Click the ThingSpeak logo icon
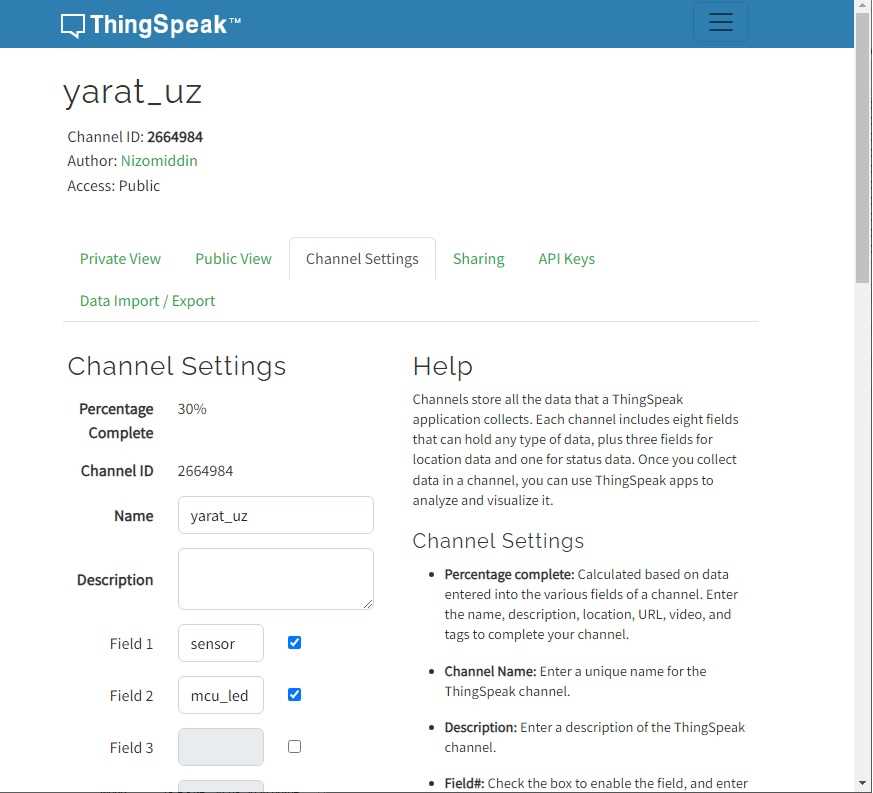 click(73, 25)
